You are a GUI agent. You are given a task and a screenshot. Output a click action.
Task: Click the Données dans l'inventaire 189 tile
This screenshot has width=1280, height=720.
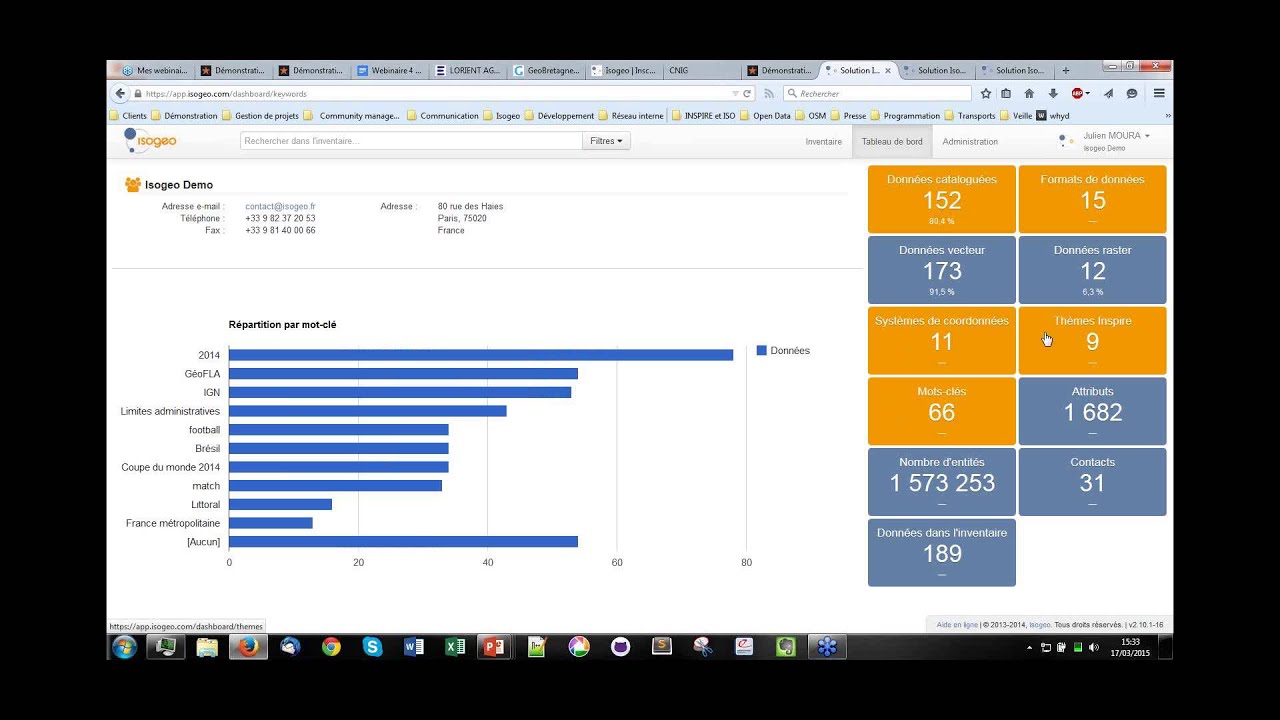click(942, 552)
